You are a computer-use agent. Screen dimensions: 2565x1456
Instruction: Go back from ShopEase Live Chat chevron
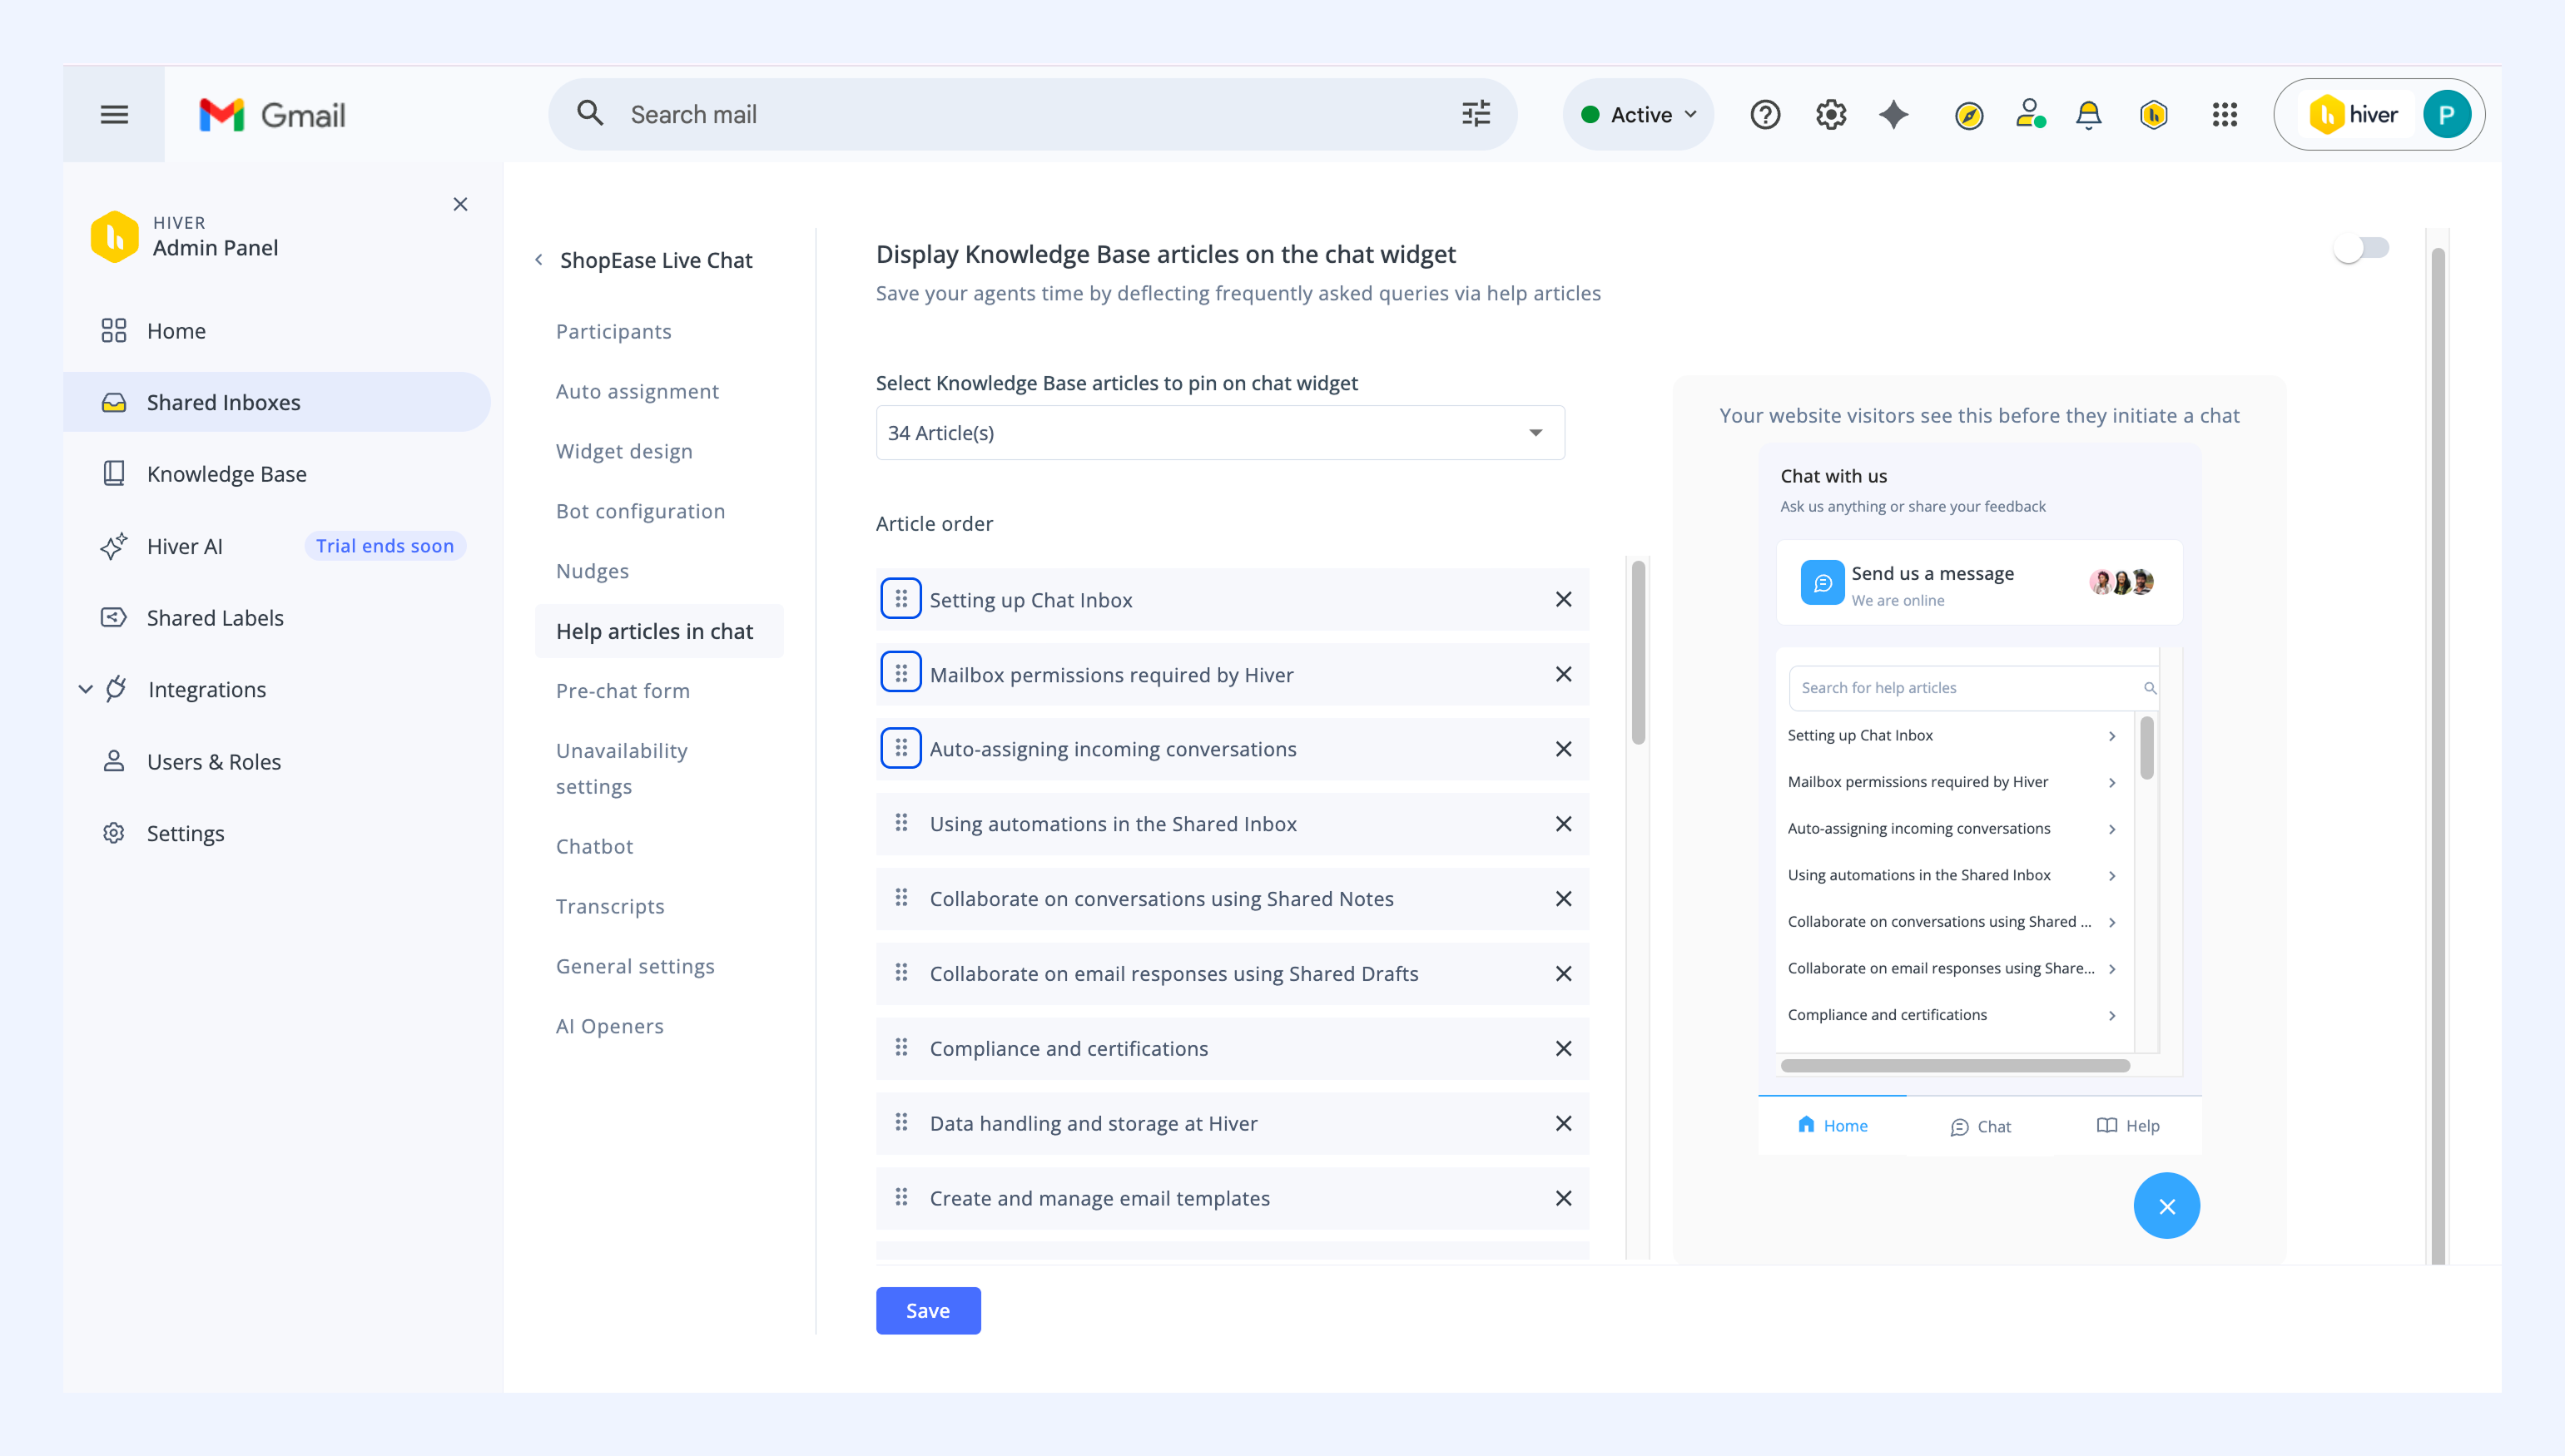click(x=538, y=260)
